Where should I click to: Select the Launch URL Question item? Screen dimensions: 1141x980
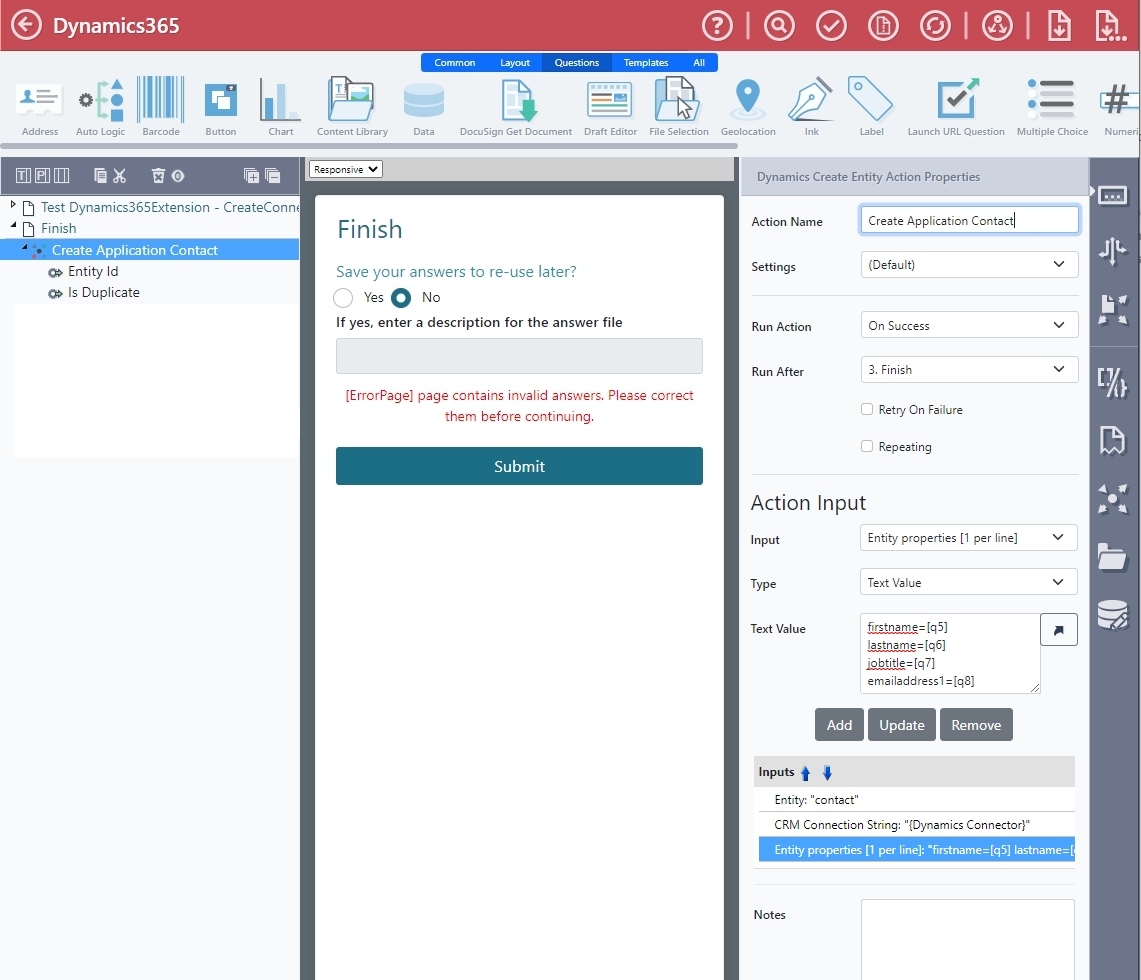click(955, 107)
